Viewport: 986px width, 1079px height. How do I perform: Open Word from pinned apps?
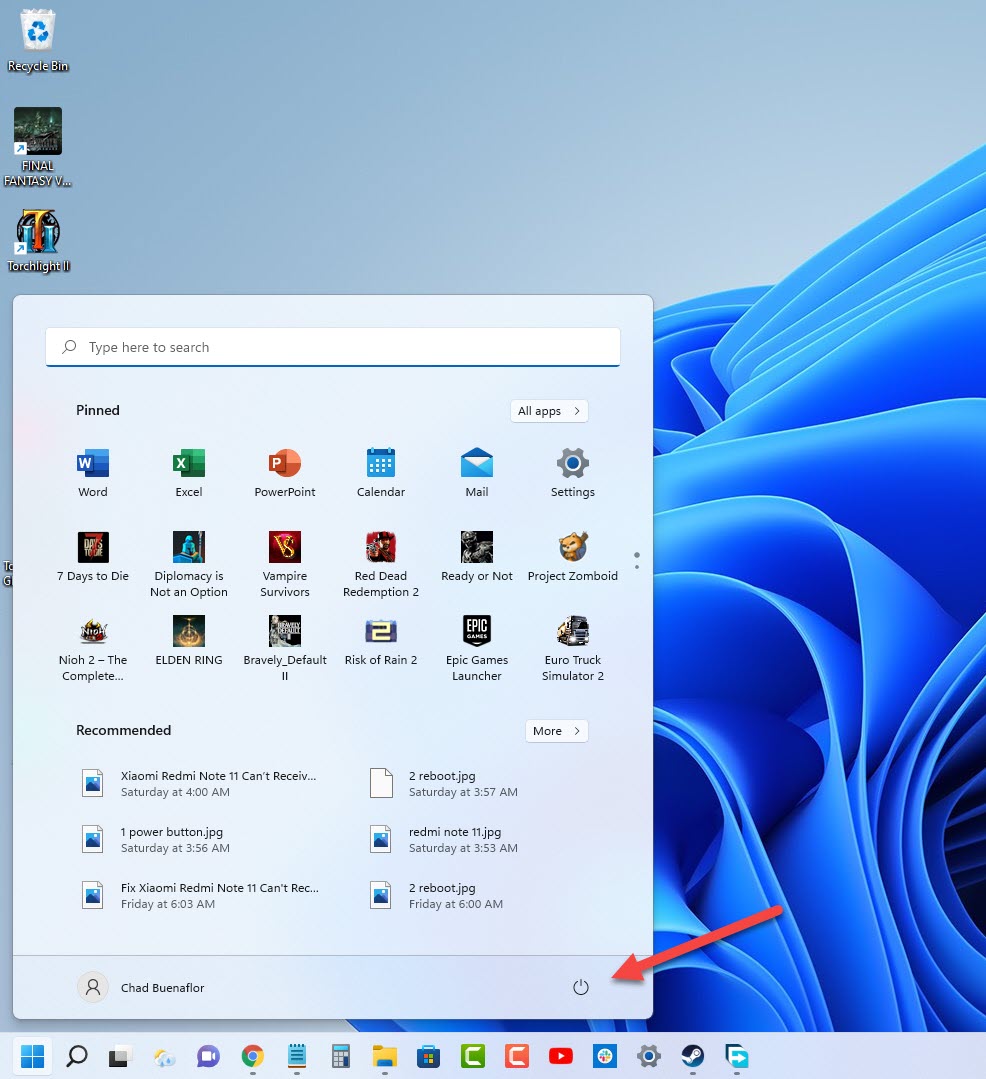93,473
